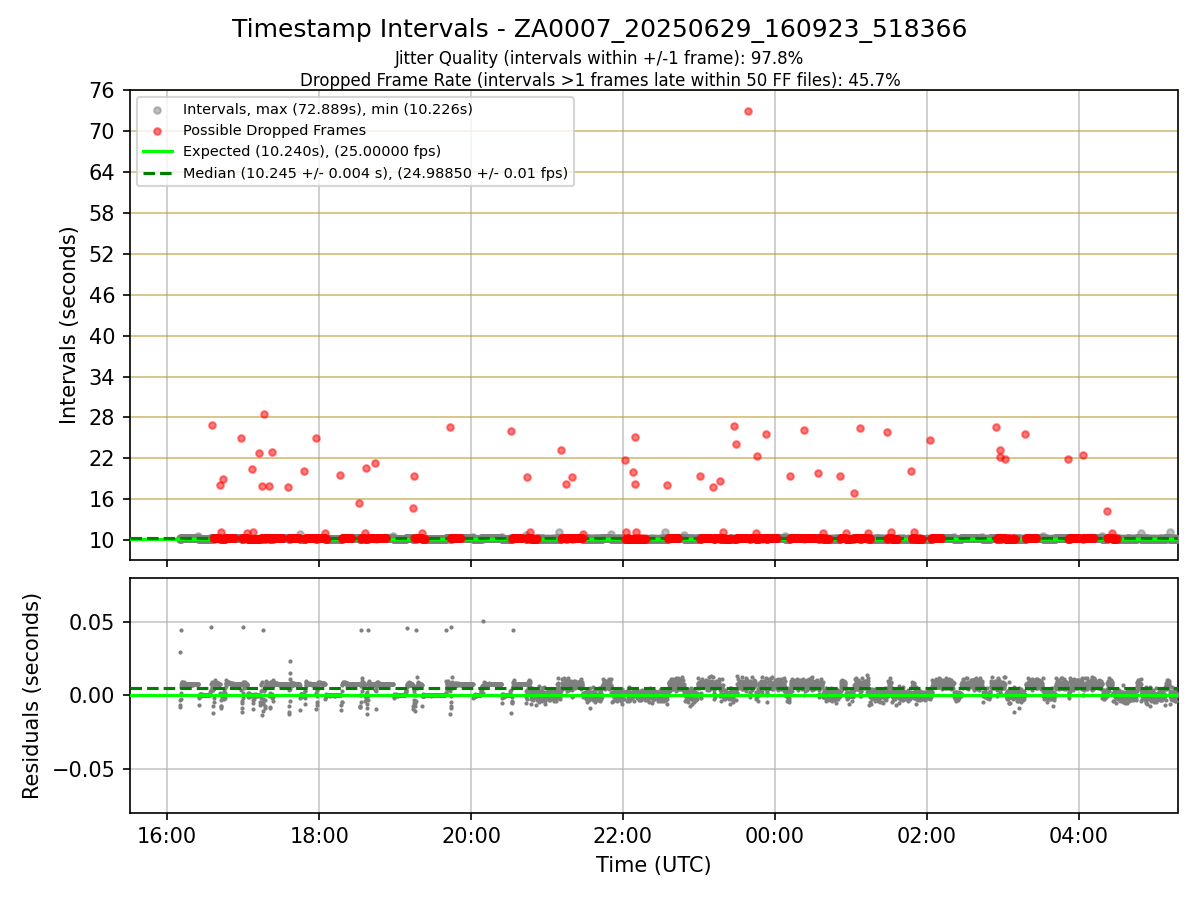The image size is (1200, 900).
Task: Click the Jitter Quality 97.8% subtitle
Action: (x=599, y=58)
